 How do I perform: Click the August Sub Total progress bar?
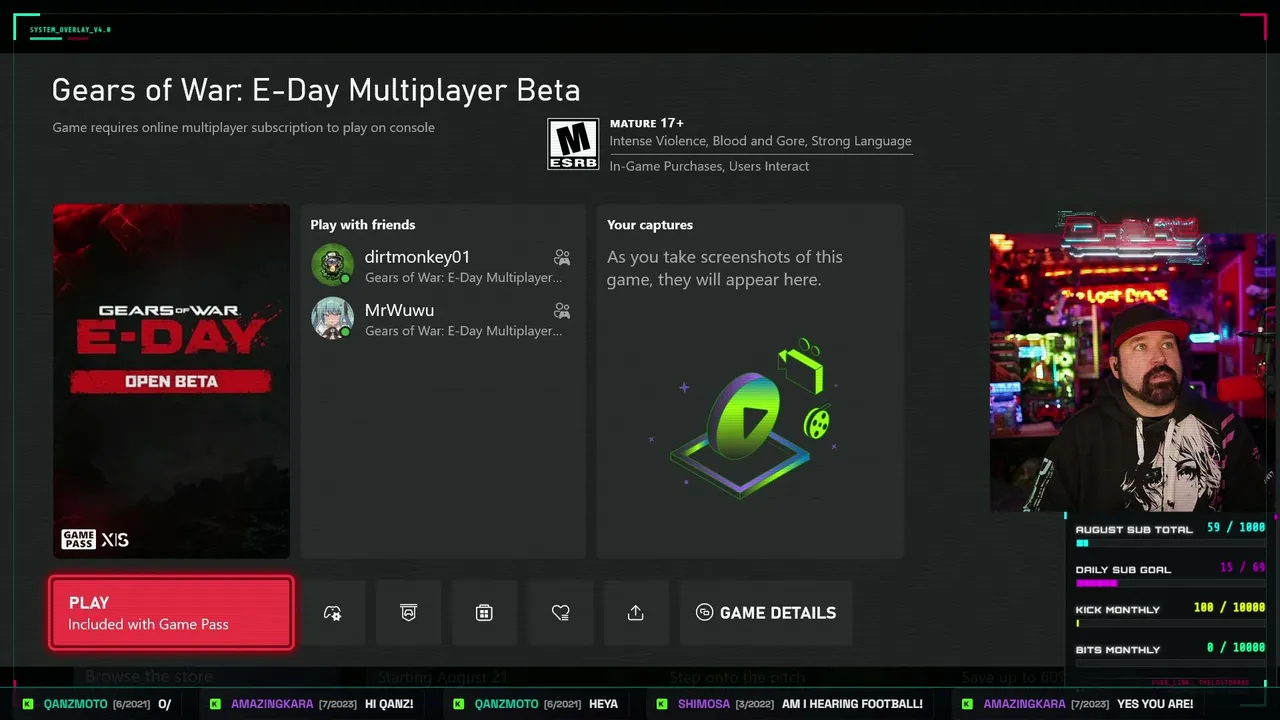pyautogui.click(x=1170, y=543)
